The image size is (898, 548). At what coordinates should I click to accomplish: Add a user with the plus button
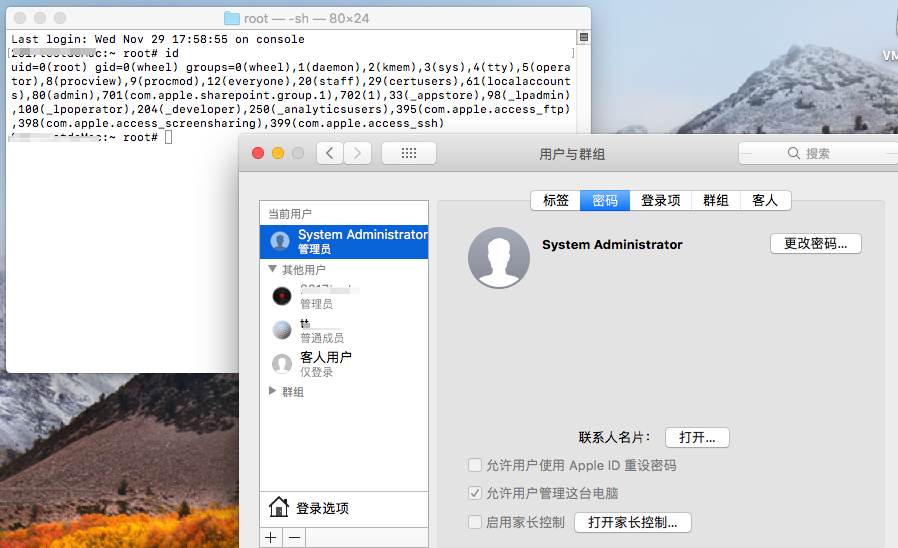[271, 538]
